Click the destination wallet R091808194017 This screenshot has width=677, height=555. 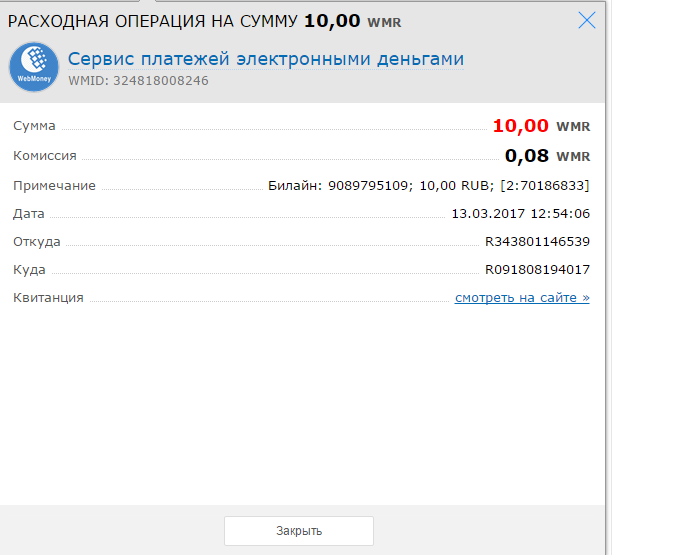(x=537, y=270)
